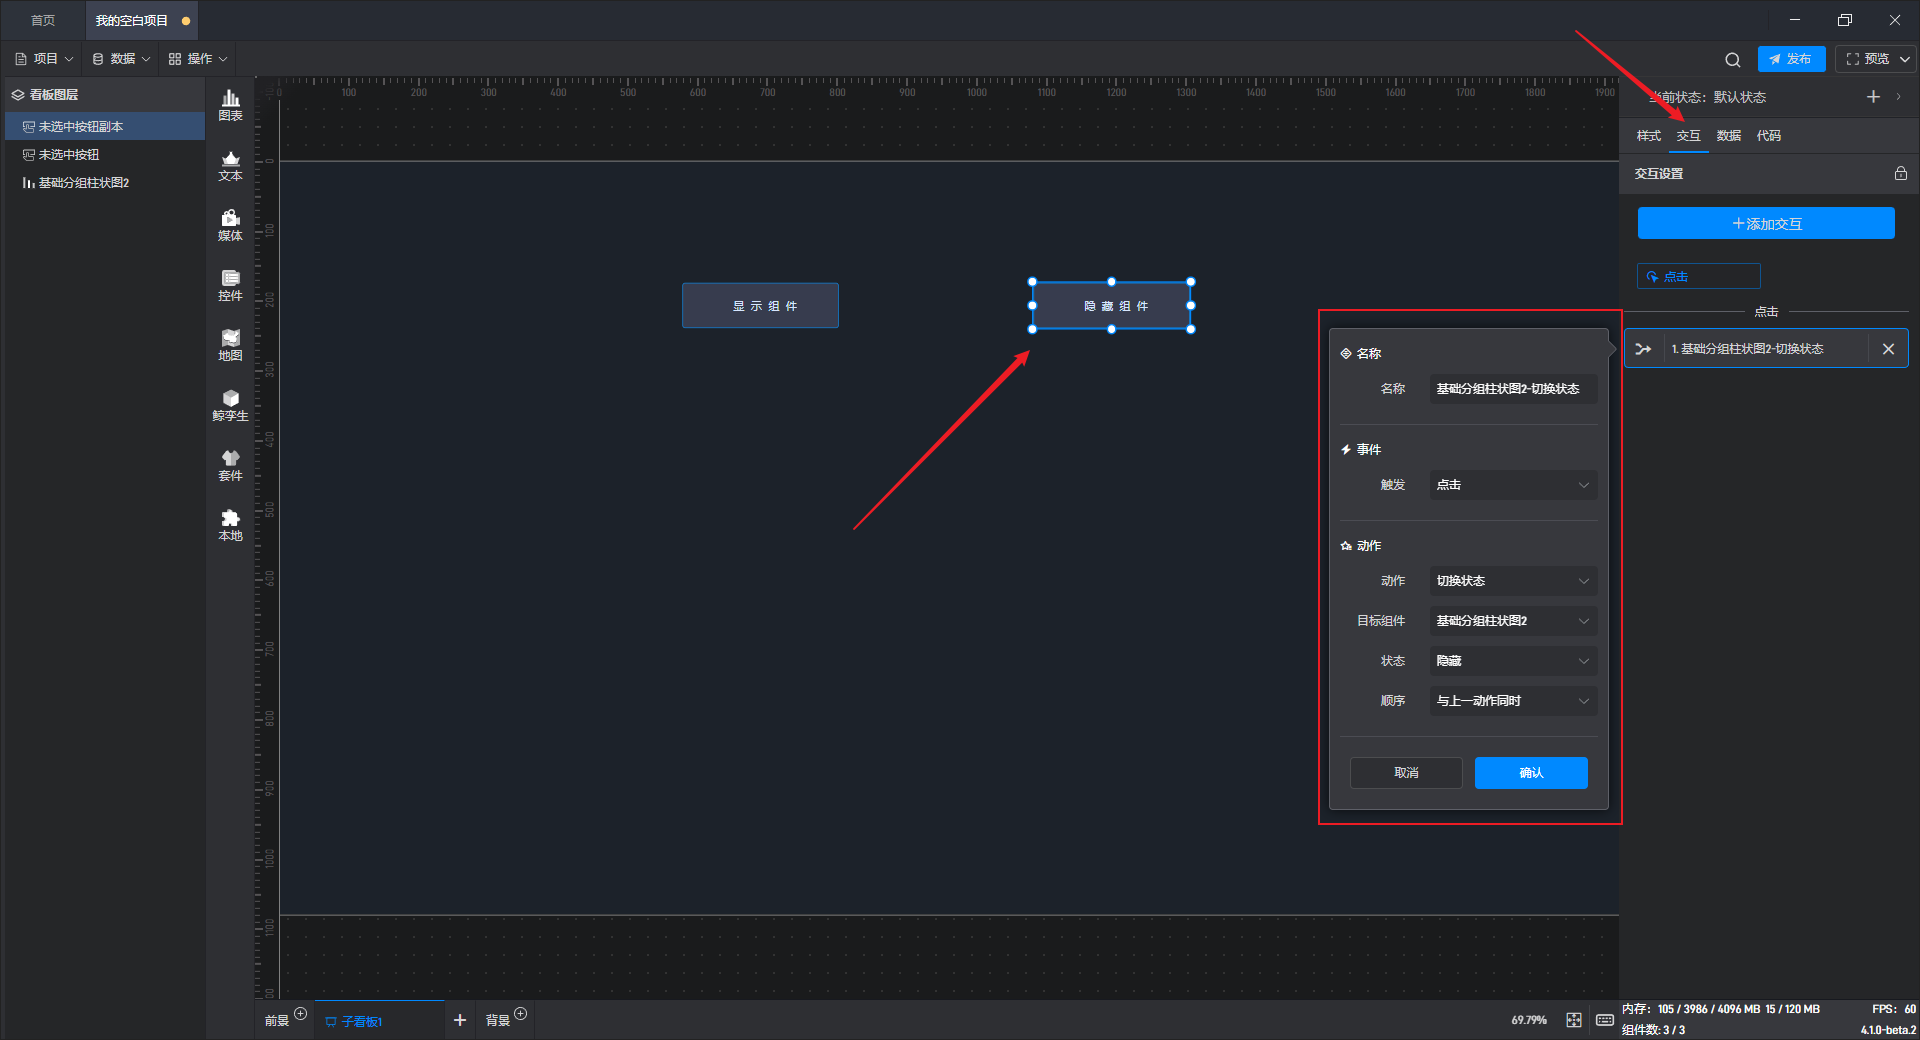
Task: Click the 添加交互 button
Action: click(x=1766, y=223)
